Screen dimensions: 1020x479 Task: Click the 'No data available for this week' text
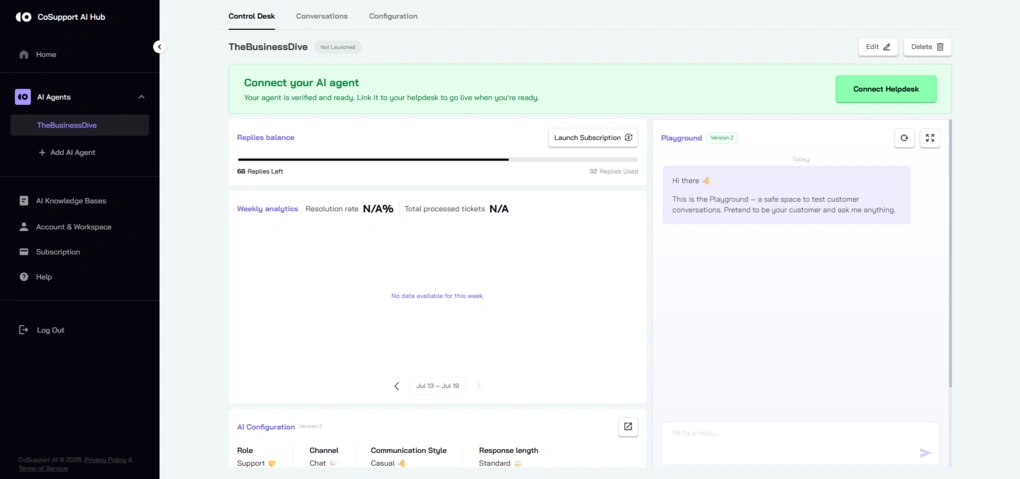coord(438,296)
